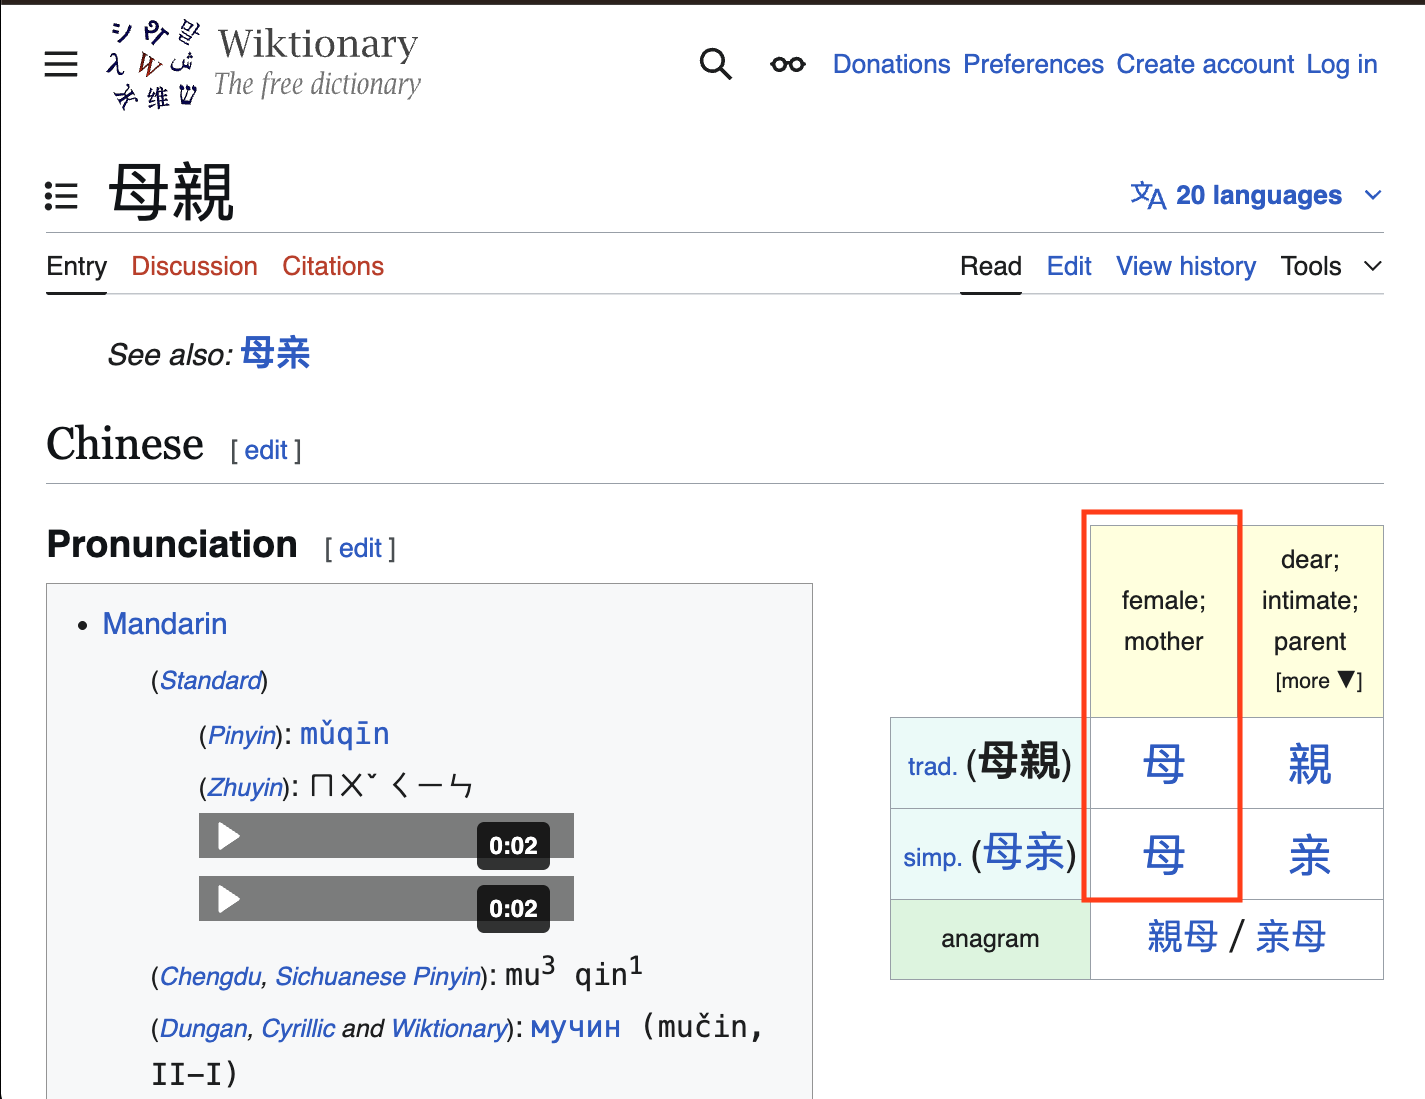Click the Create account link
This screenshot has width=1425, height=1099.
tap(1205, 64)
